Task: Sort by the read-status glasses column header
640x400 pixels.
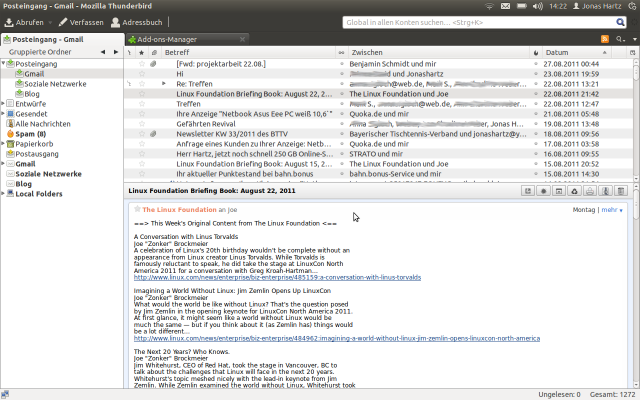Action: tap(341, 53)
